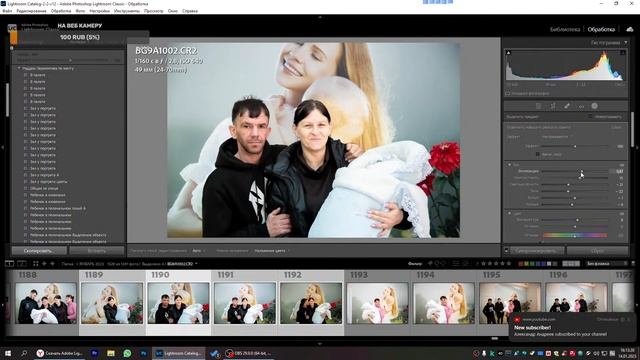Open the Обработка menu in menu bar
This screenshot has width=640, height=360.
tap(61, 11)
